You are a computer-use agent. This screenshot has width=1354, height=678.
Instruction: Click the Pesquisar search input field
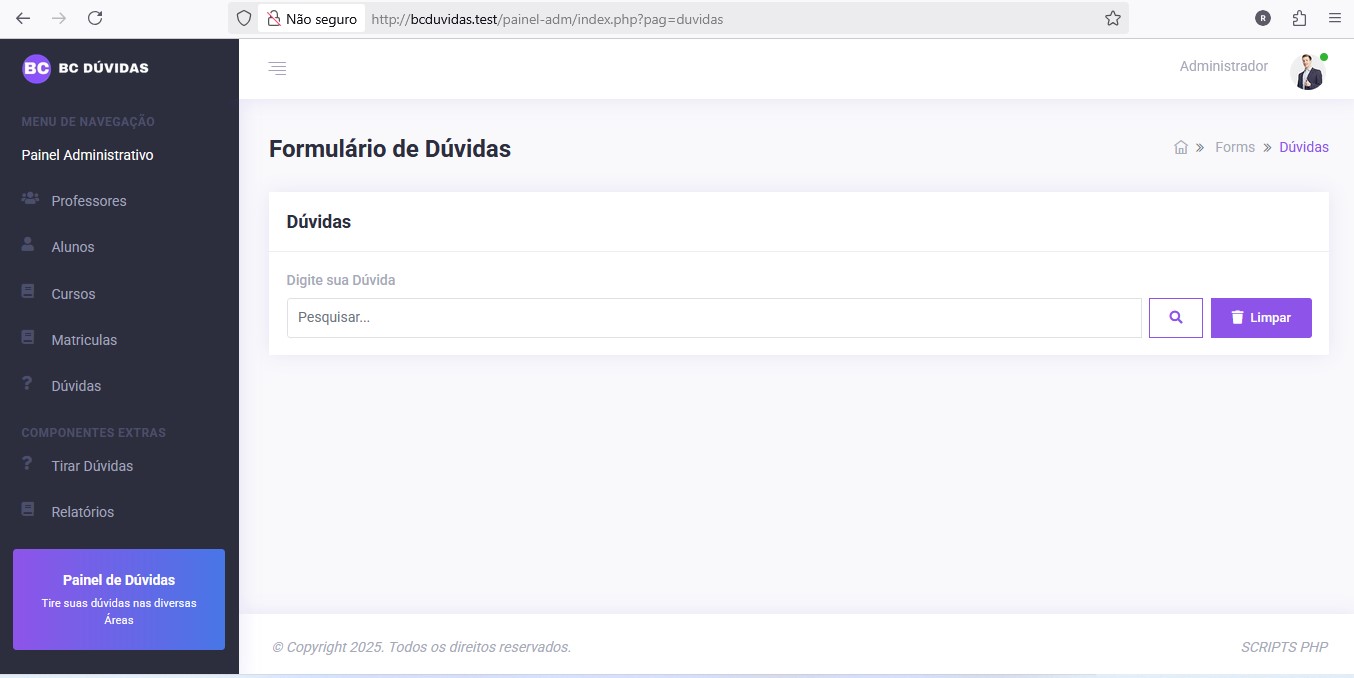pos(713,318)
